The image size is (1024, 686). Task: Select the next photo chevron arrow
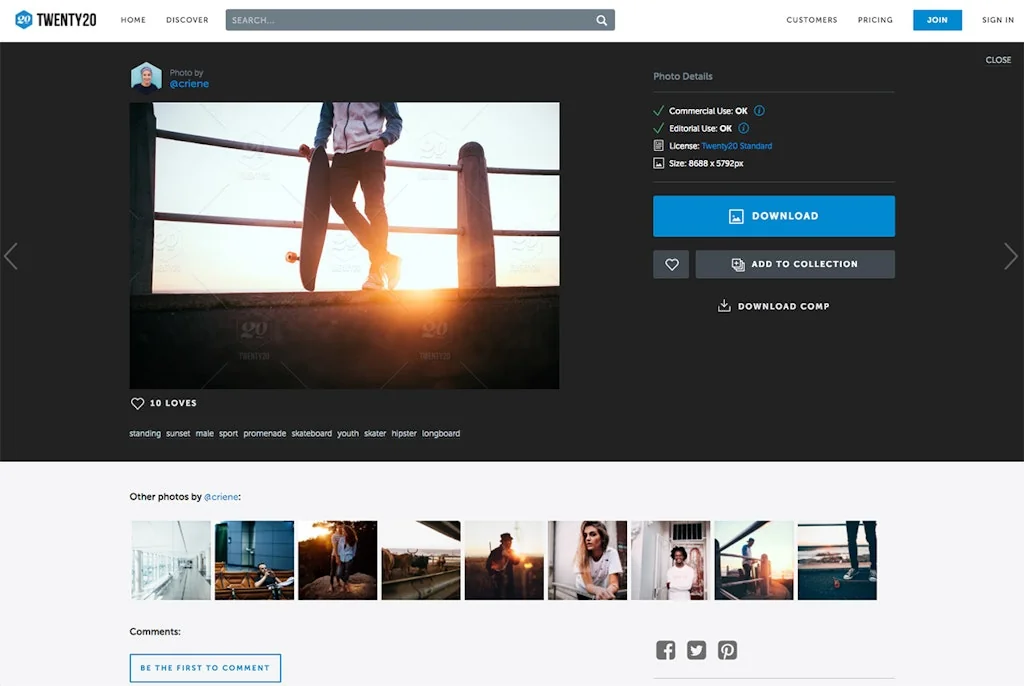1011,257
